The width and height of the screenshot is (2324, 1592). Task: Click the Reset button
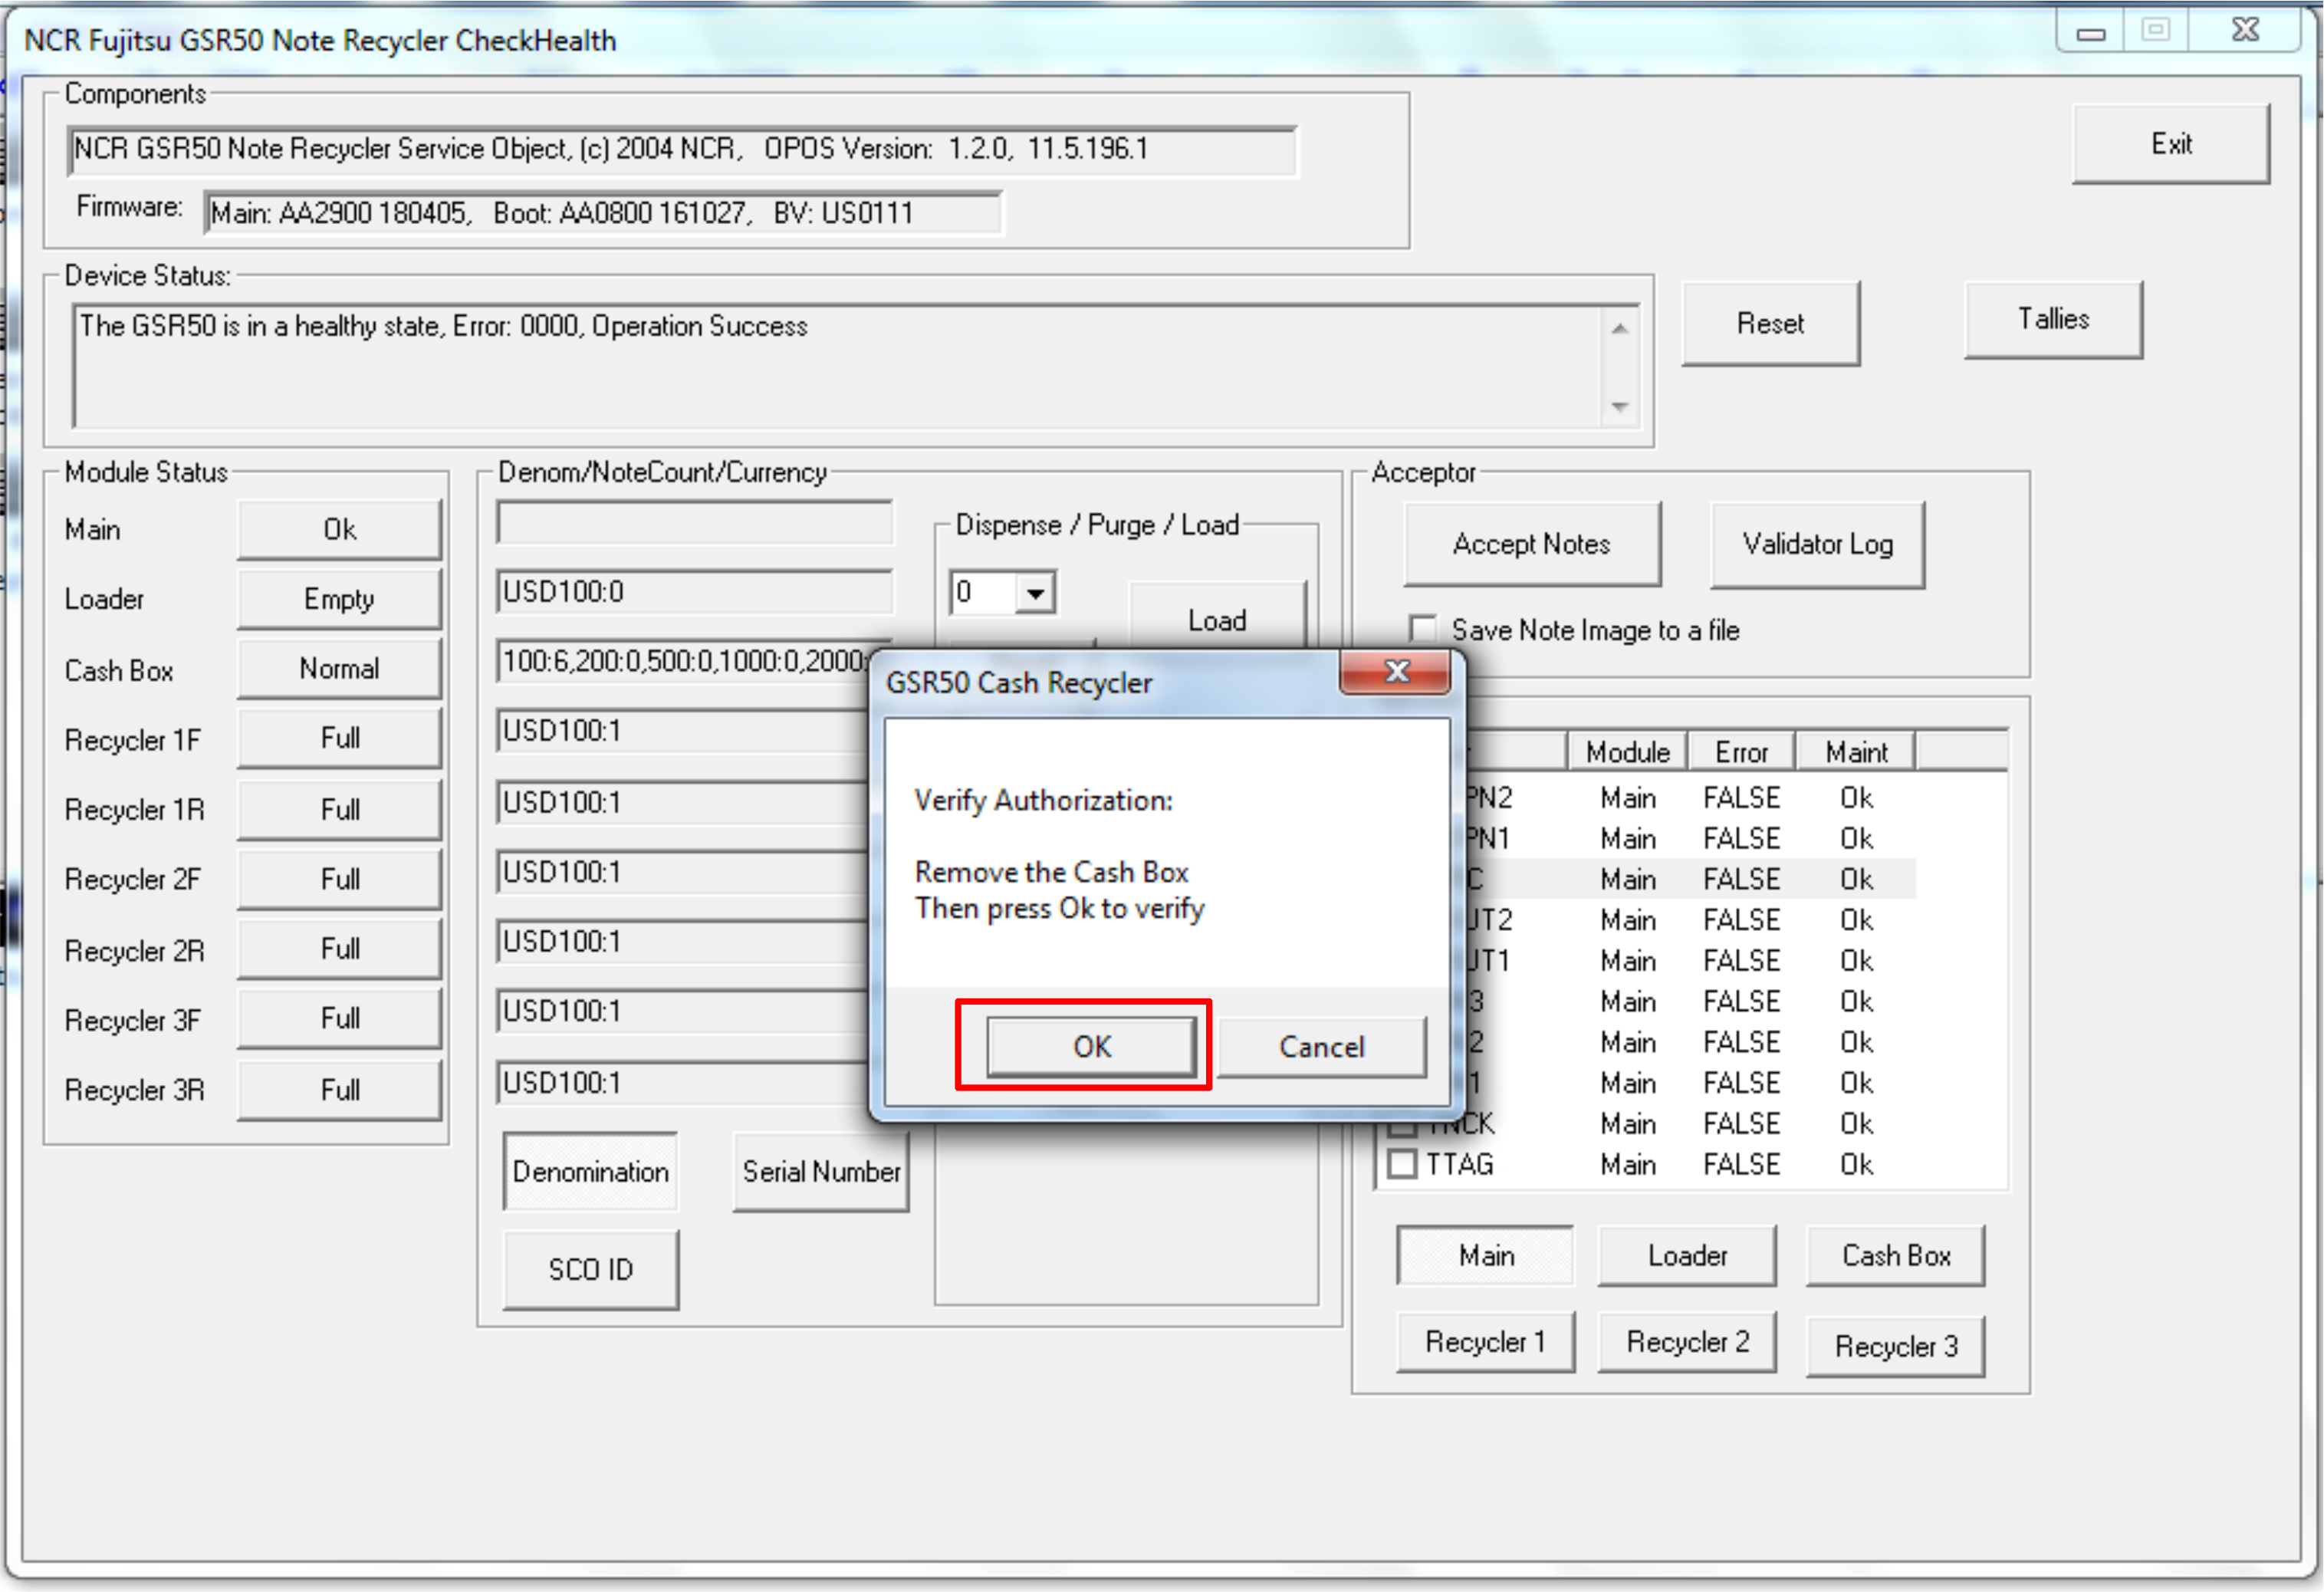[1770, 323]
